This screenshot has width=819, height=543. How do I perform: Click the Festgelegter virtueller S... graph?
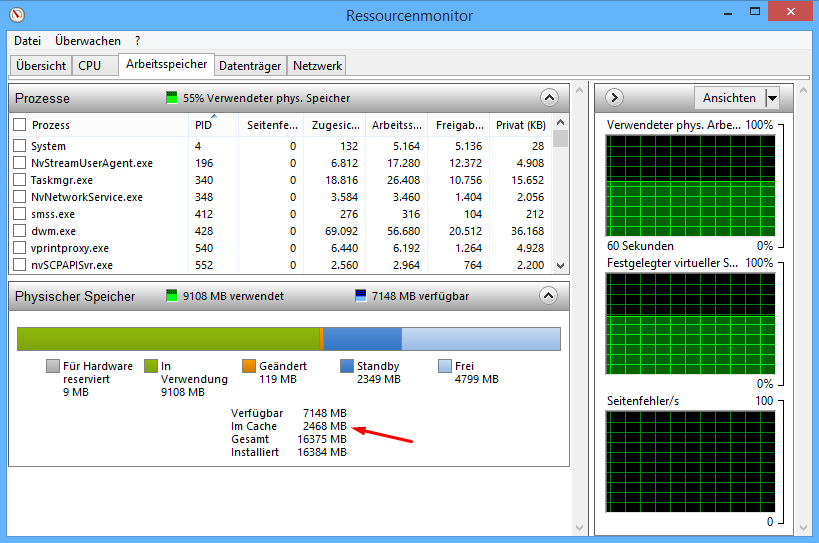pos(691,324)
